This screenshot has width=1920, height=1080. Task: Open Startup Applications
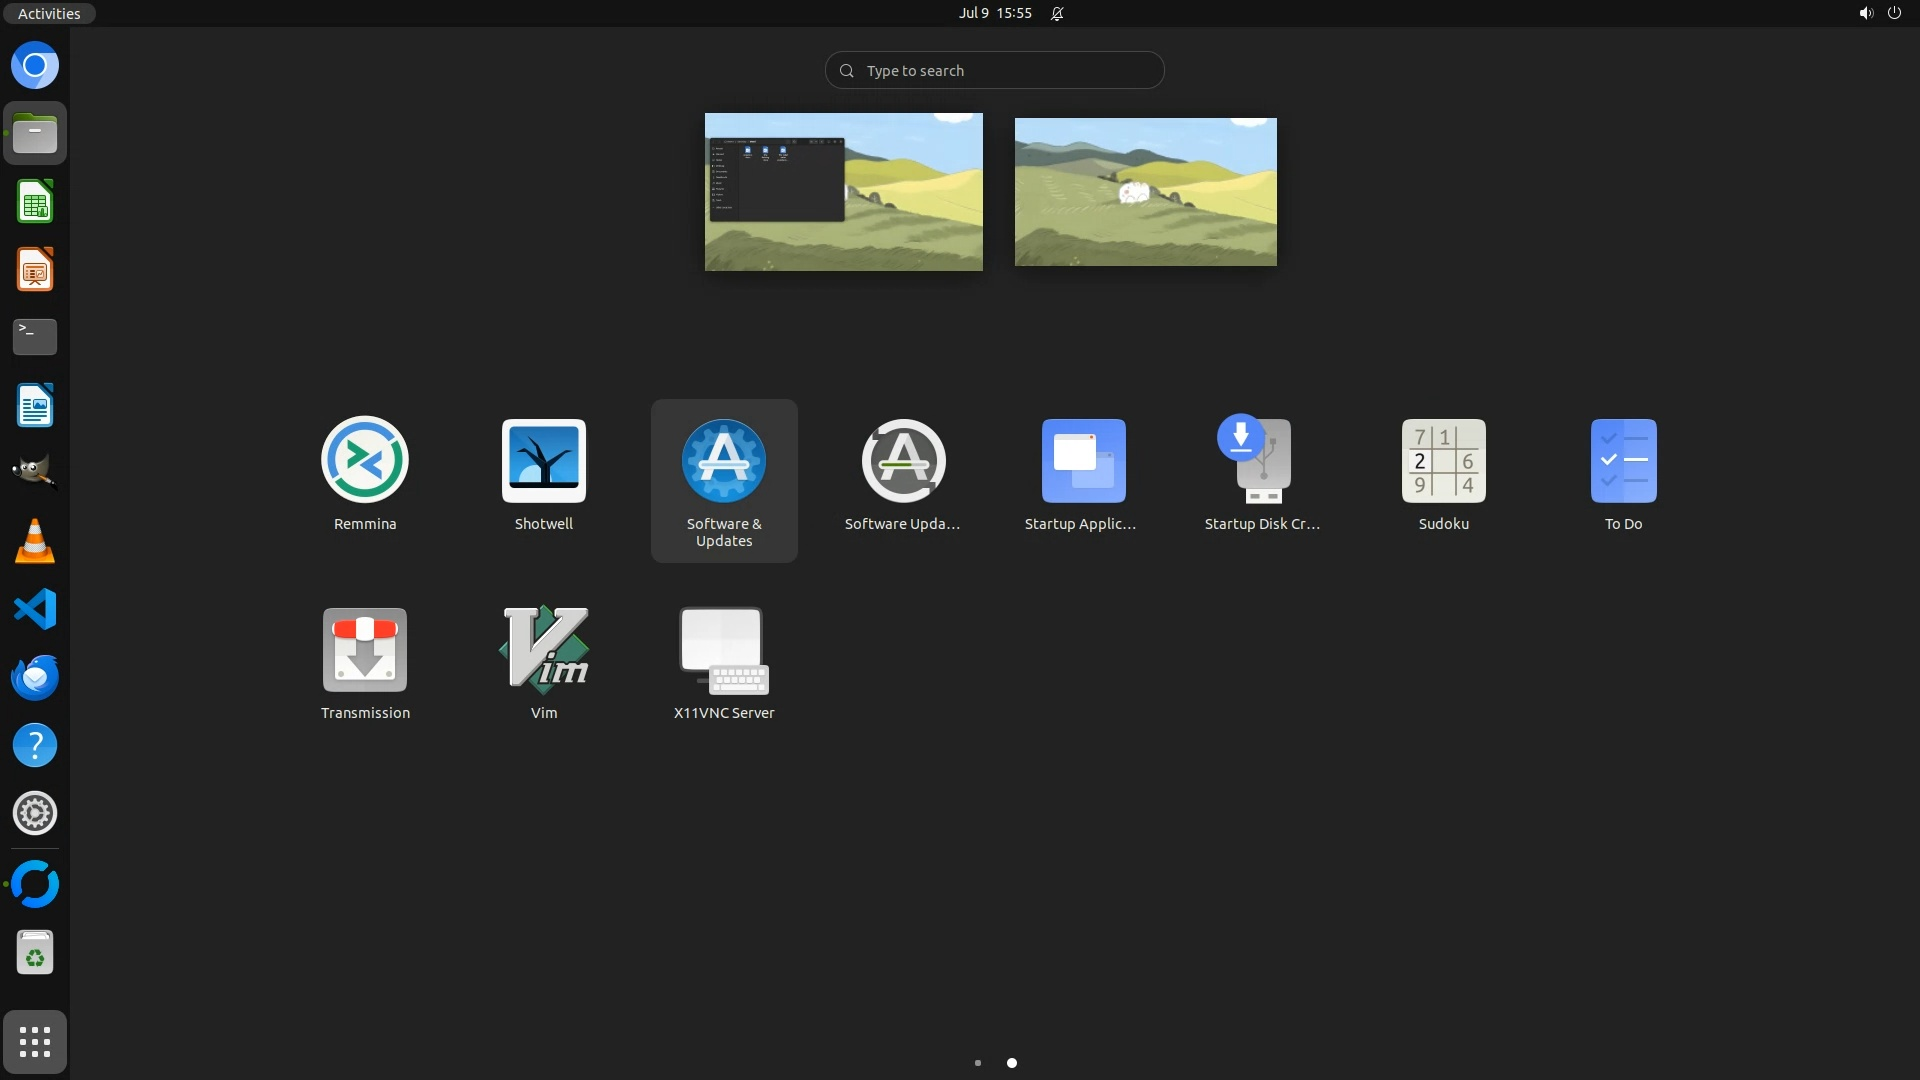[1083, 461]
